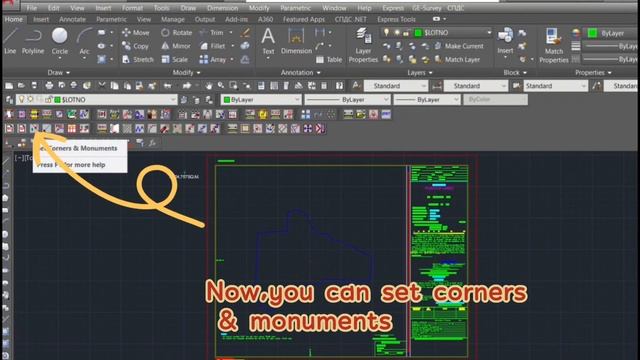The width and height of the screenshot is (640, 360).
Task: Open the toolbar ByLayer color dropdown
Action: point(261,100)
